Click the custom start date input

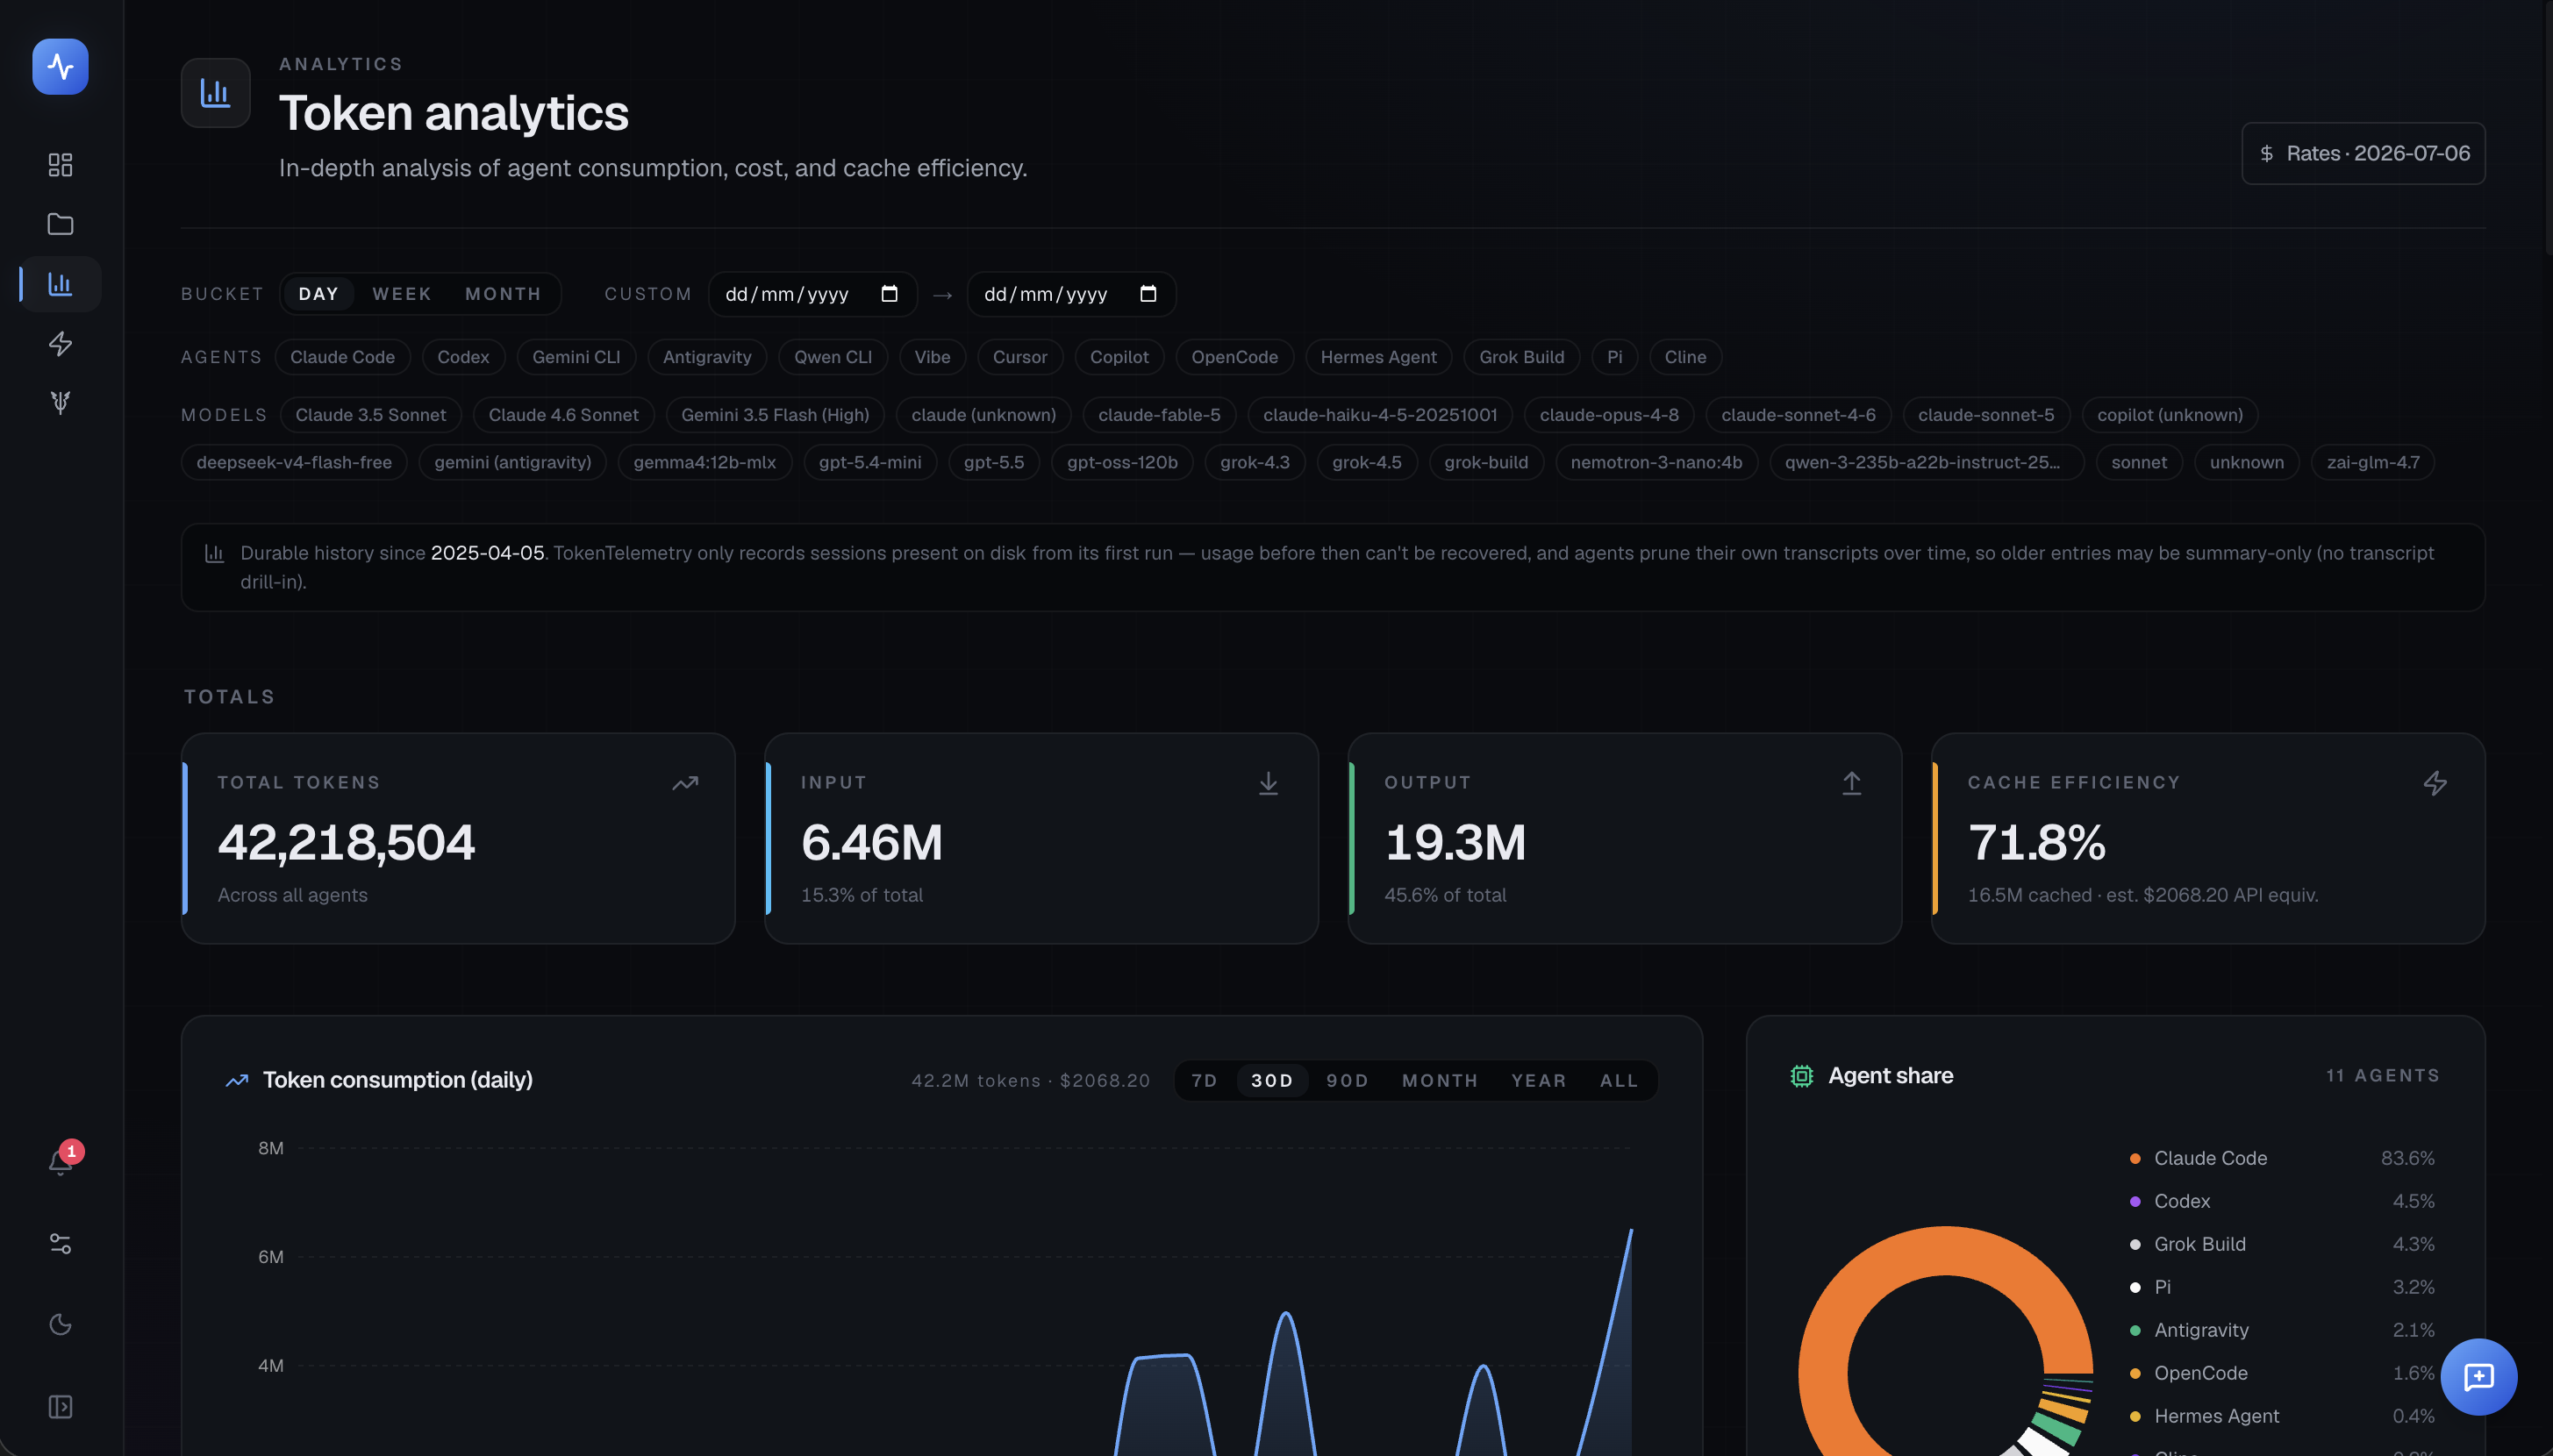click(x=813, y=294)
